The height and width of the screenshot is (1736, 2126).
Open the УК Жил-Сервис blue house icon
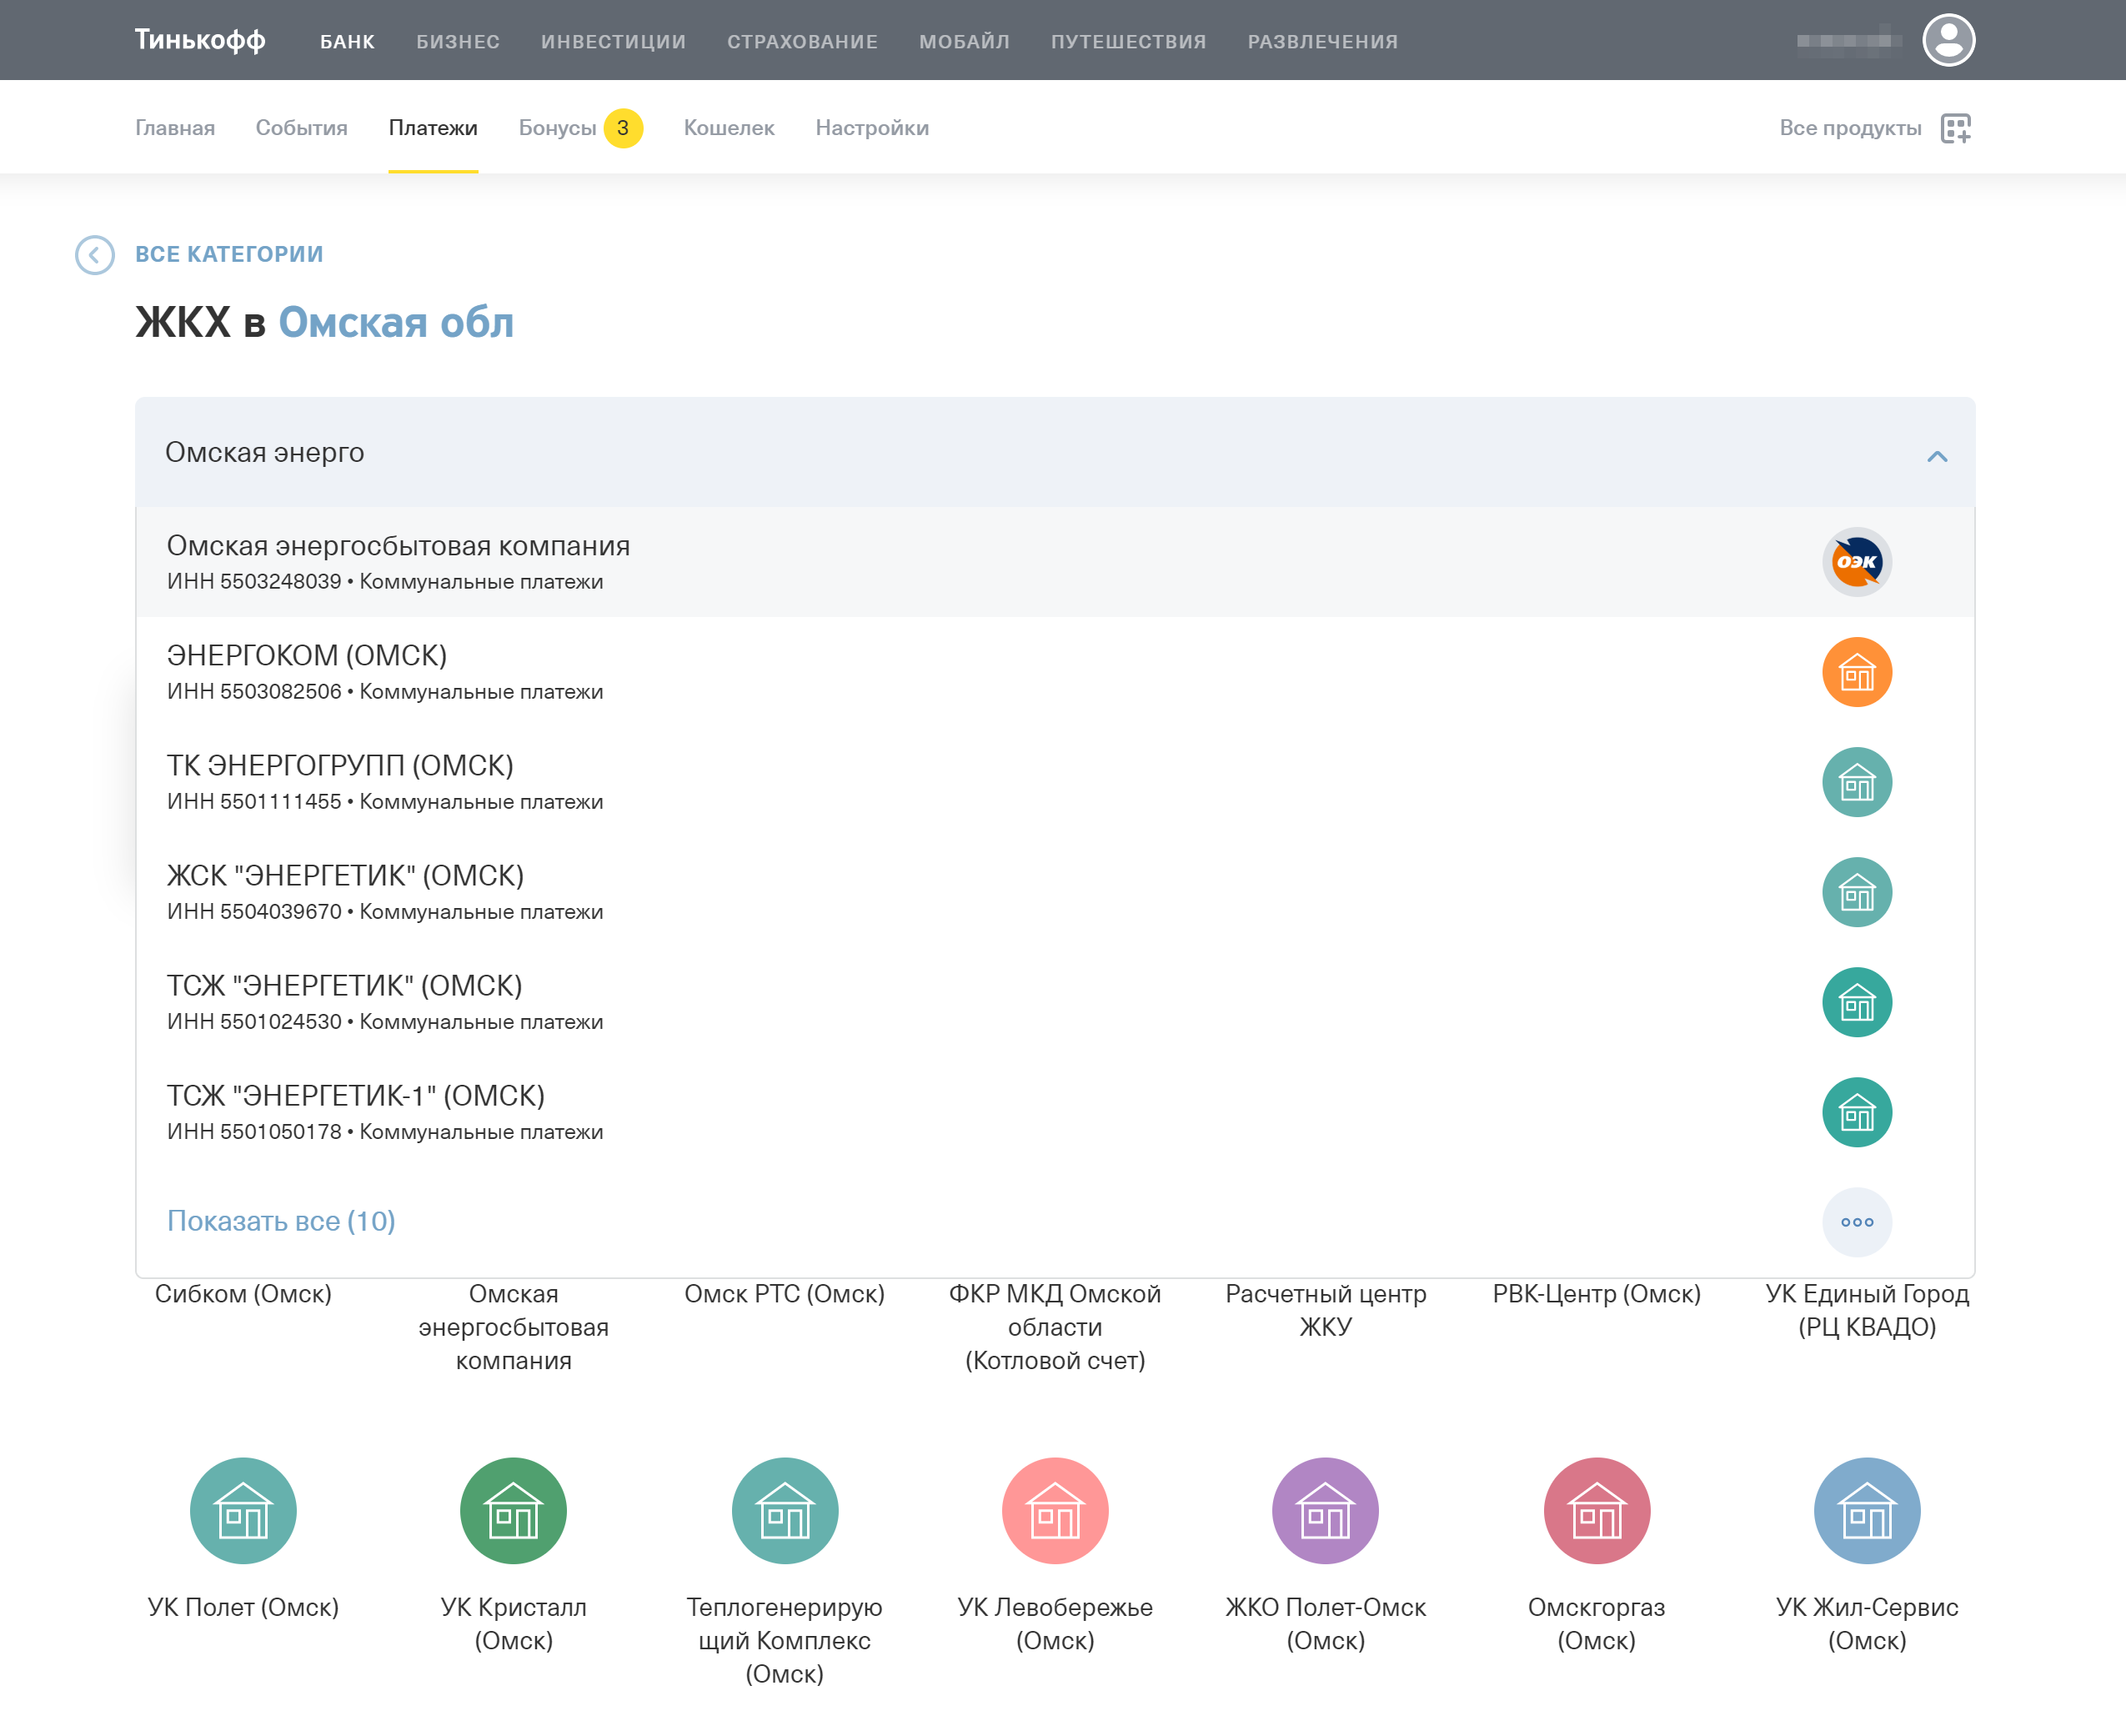1867,1511
